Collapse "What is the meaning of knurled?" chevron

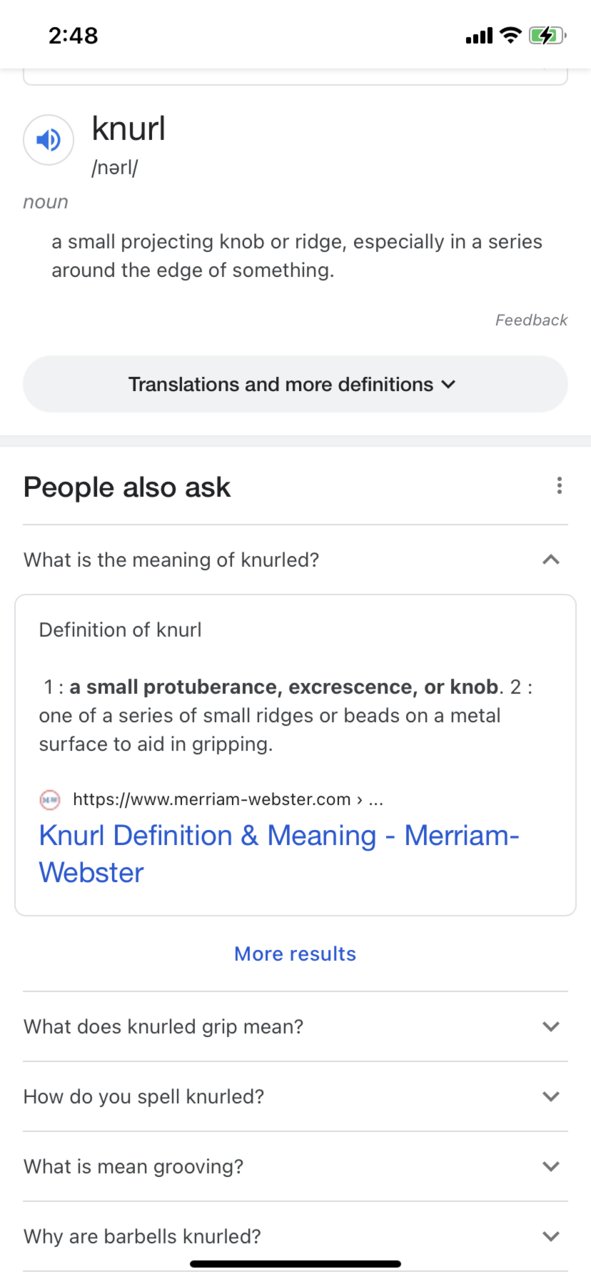pos(550,560)
